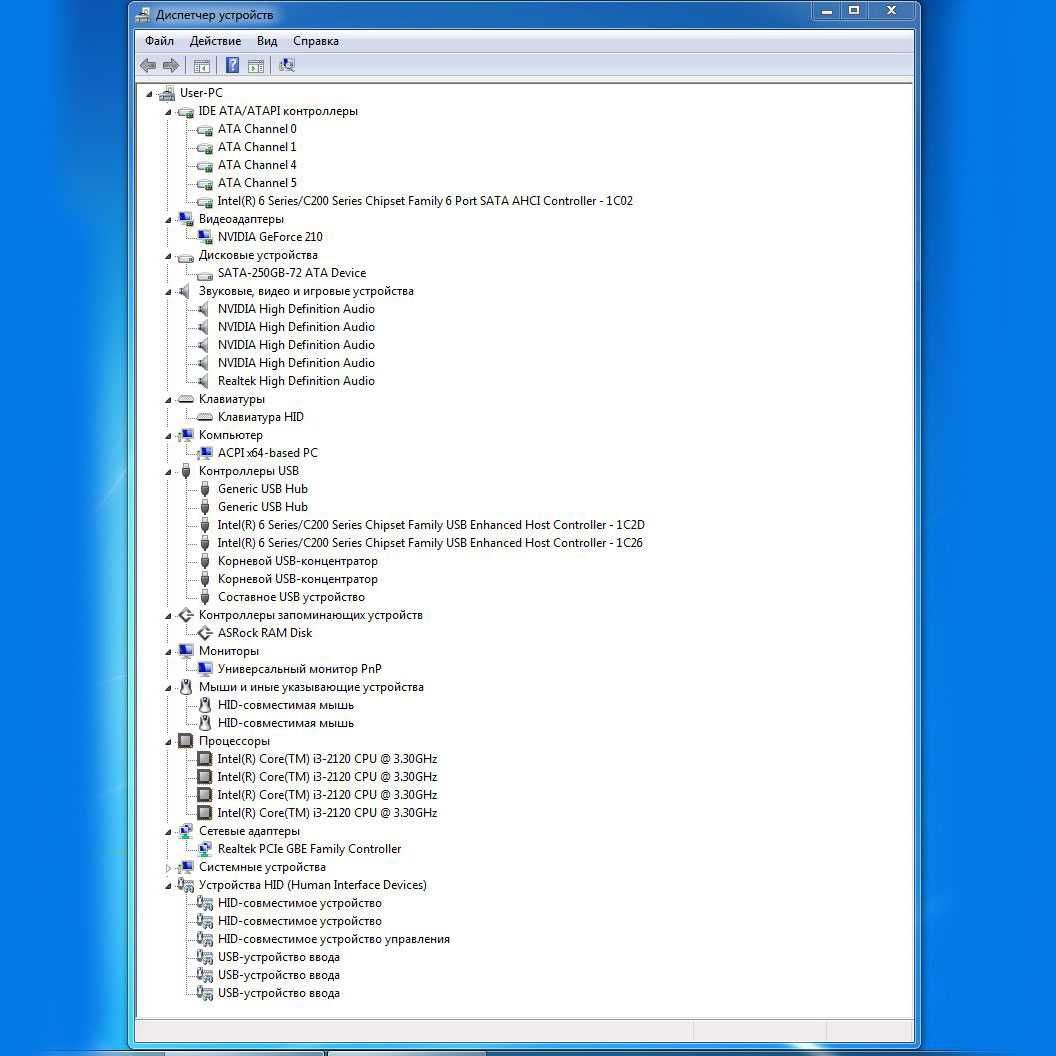The width and height of the screenshot is (1056, 1056).
Task: Collapse the Контроллеры USB branch
Action: [x=168, y=472]
